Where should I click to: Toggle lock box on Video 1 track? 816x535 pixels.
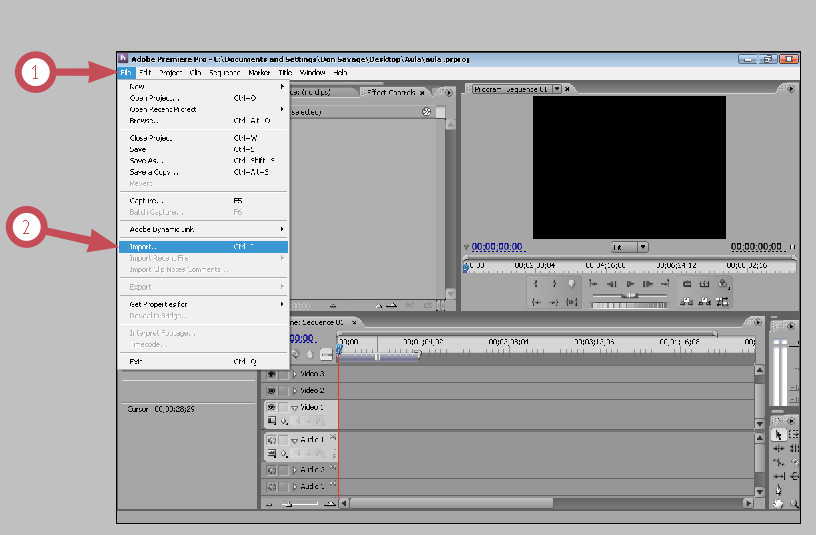point(284,407)
